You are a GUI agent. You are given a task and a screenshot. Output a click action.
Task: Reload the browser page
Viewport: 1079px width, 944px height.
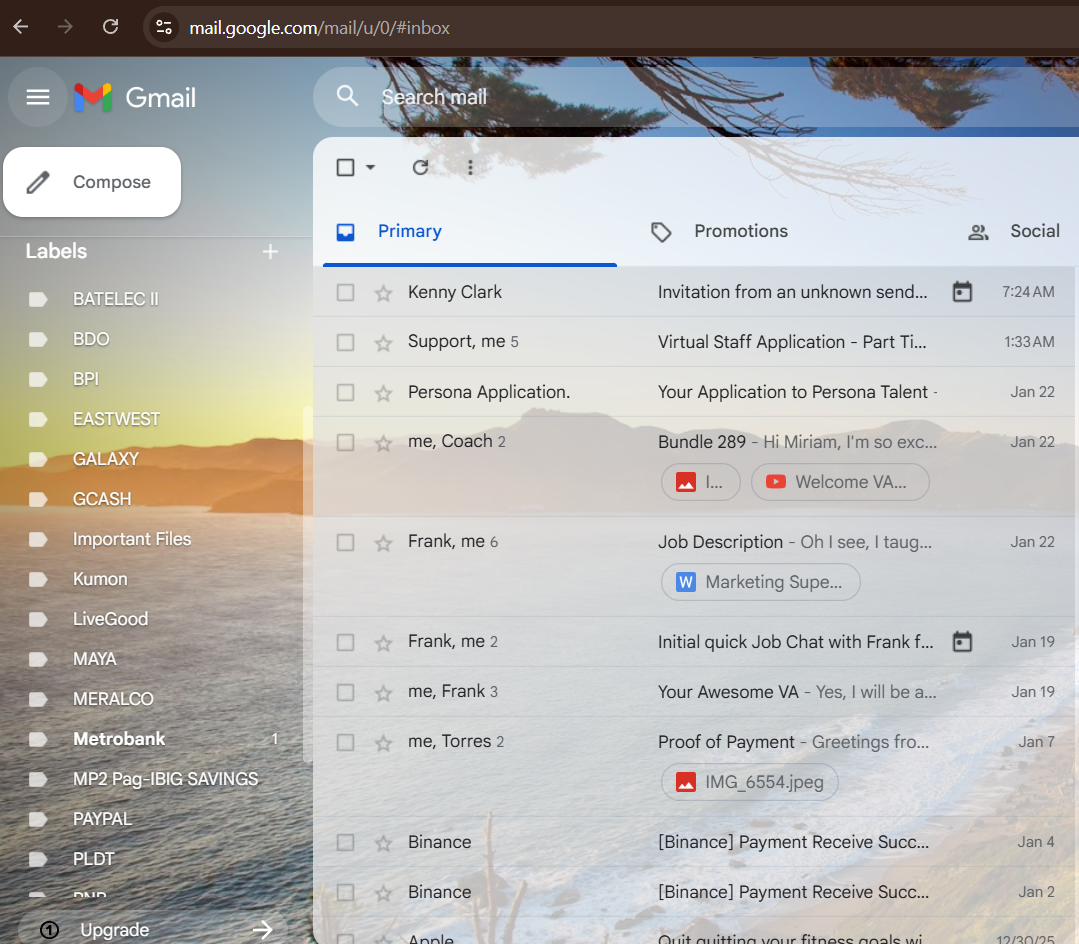point(110,27)
